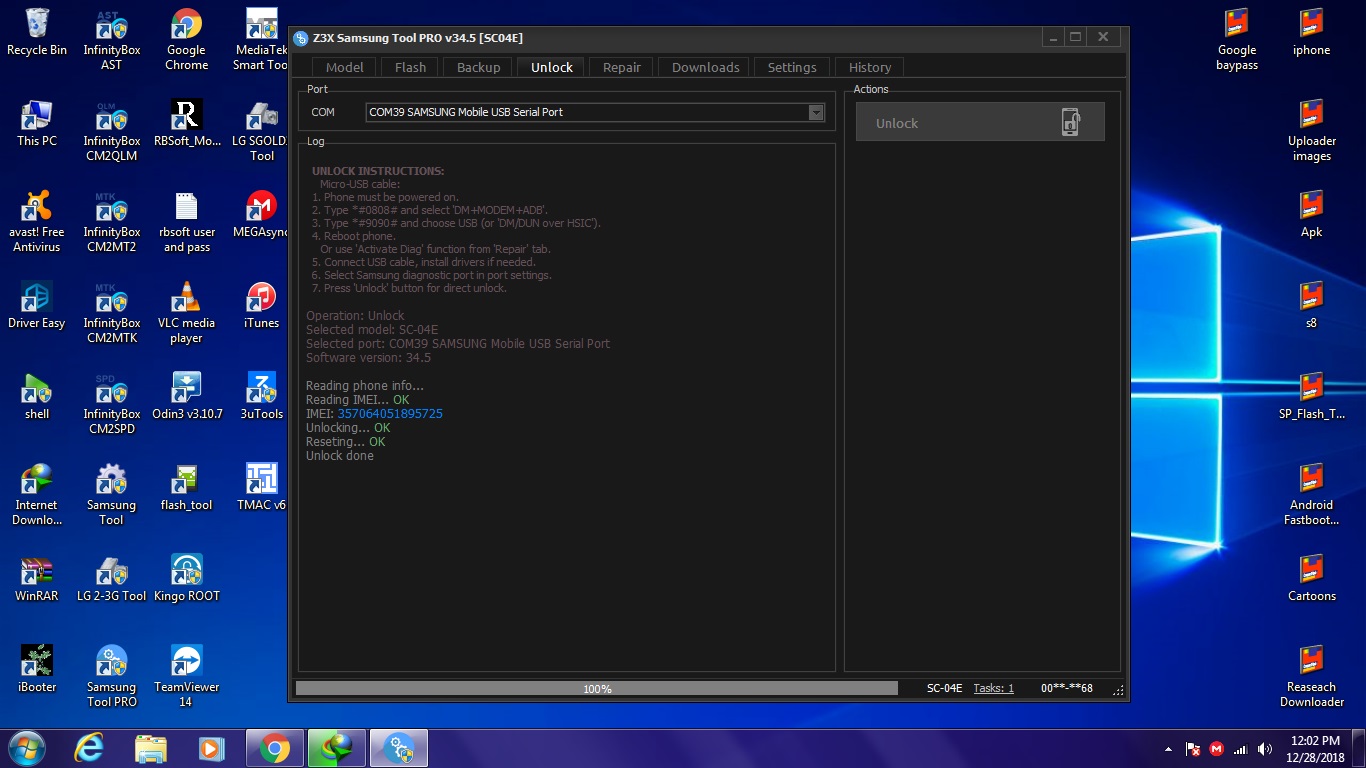Open rbsoft user and pass file

[187, 222]
